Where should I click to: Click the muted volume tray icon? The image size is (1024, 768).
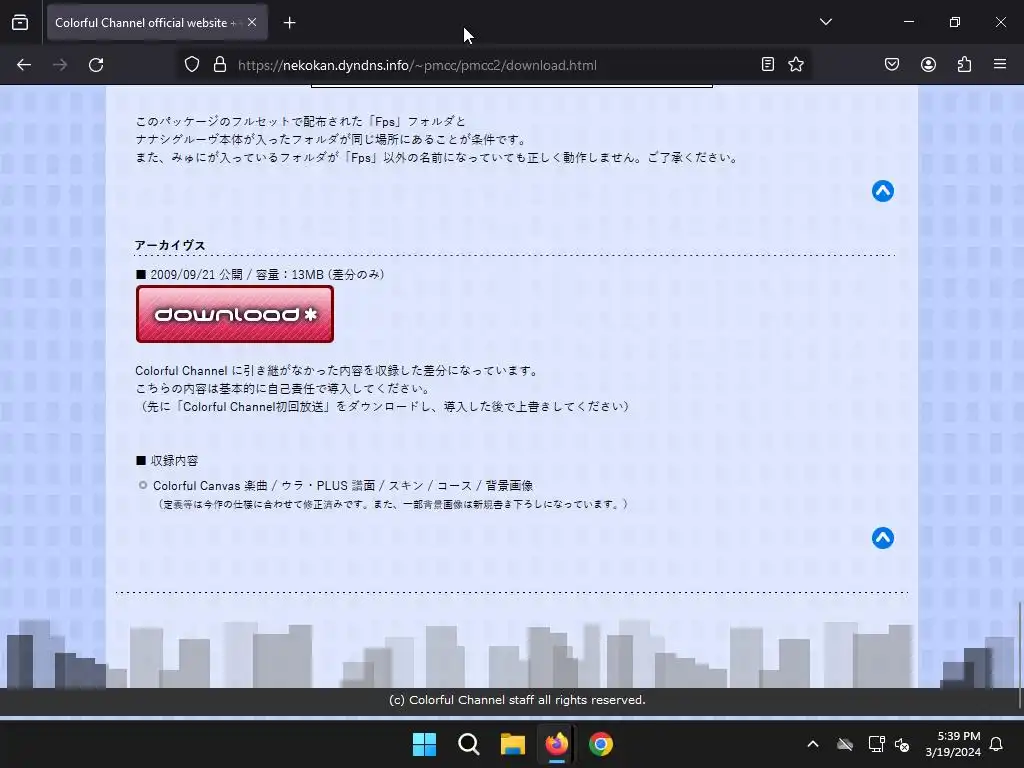[902, 744]
